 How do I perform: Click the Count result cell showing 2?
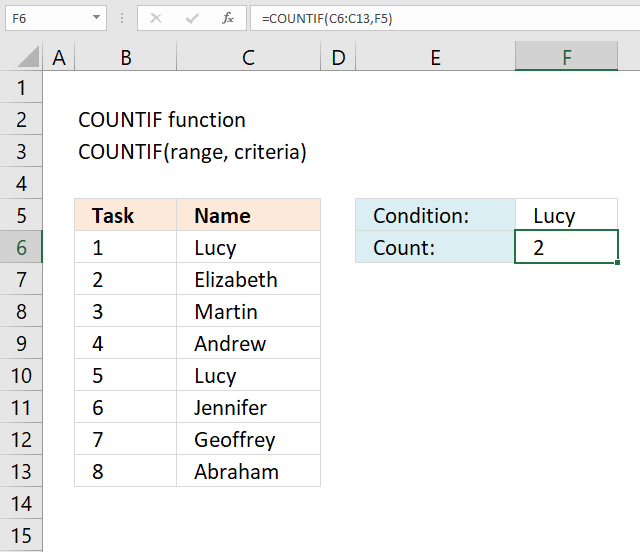[x=566, y=247]
